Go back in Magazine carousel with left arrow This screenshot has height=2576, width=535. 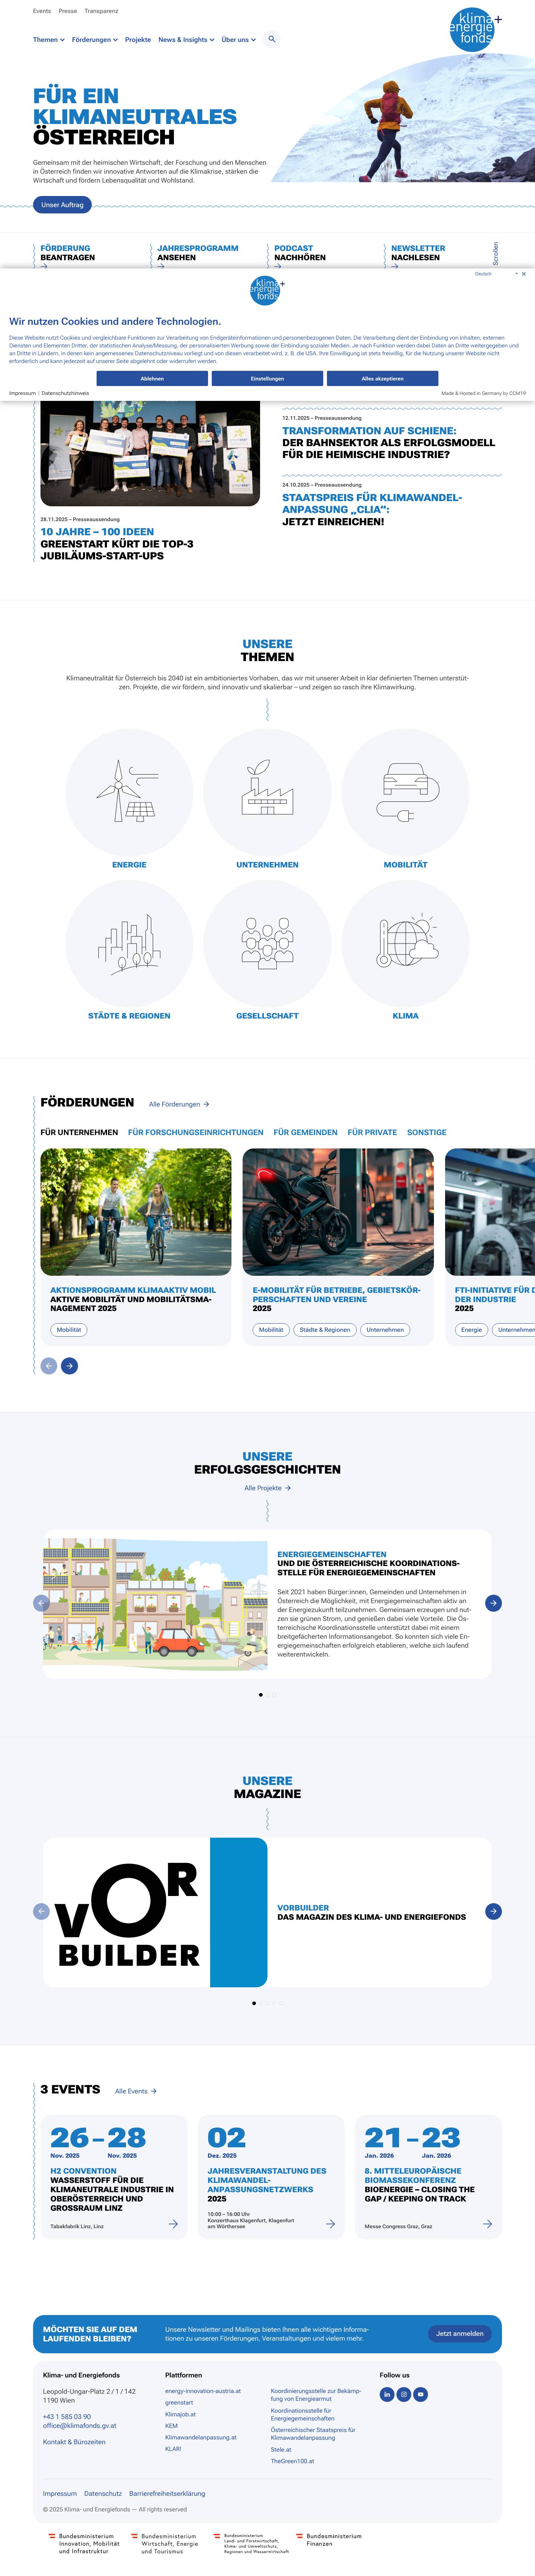click(41, 1911)
